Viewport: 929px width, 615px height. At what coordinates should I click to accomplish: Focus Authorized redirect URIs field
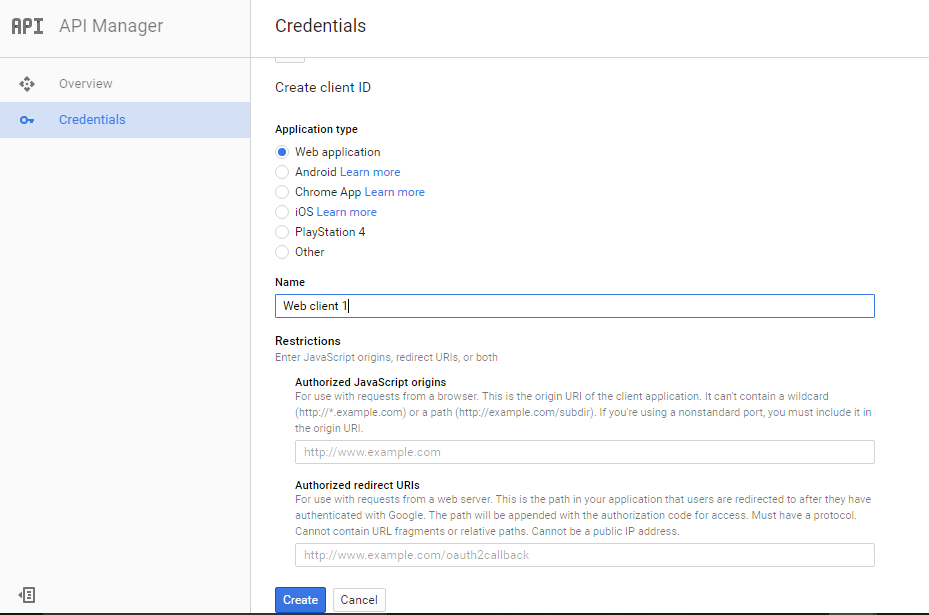point(585,555)
